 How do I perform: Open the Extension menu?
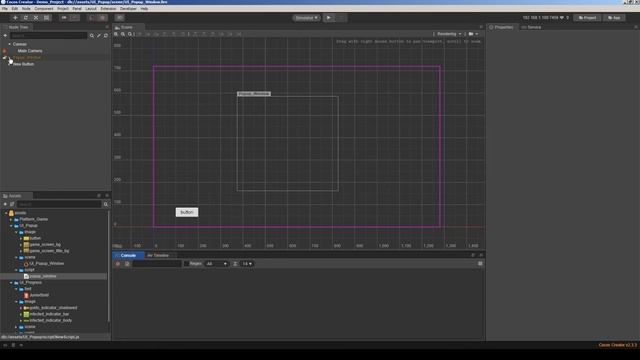[x=108, y=9]
